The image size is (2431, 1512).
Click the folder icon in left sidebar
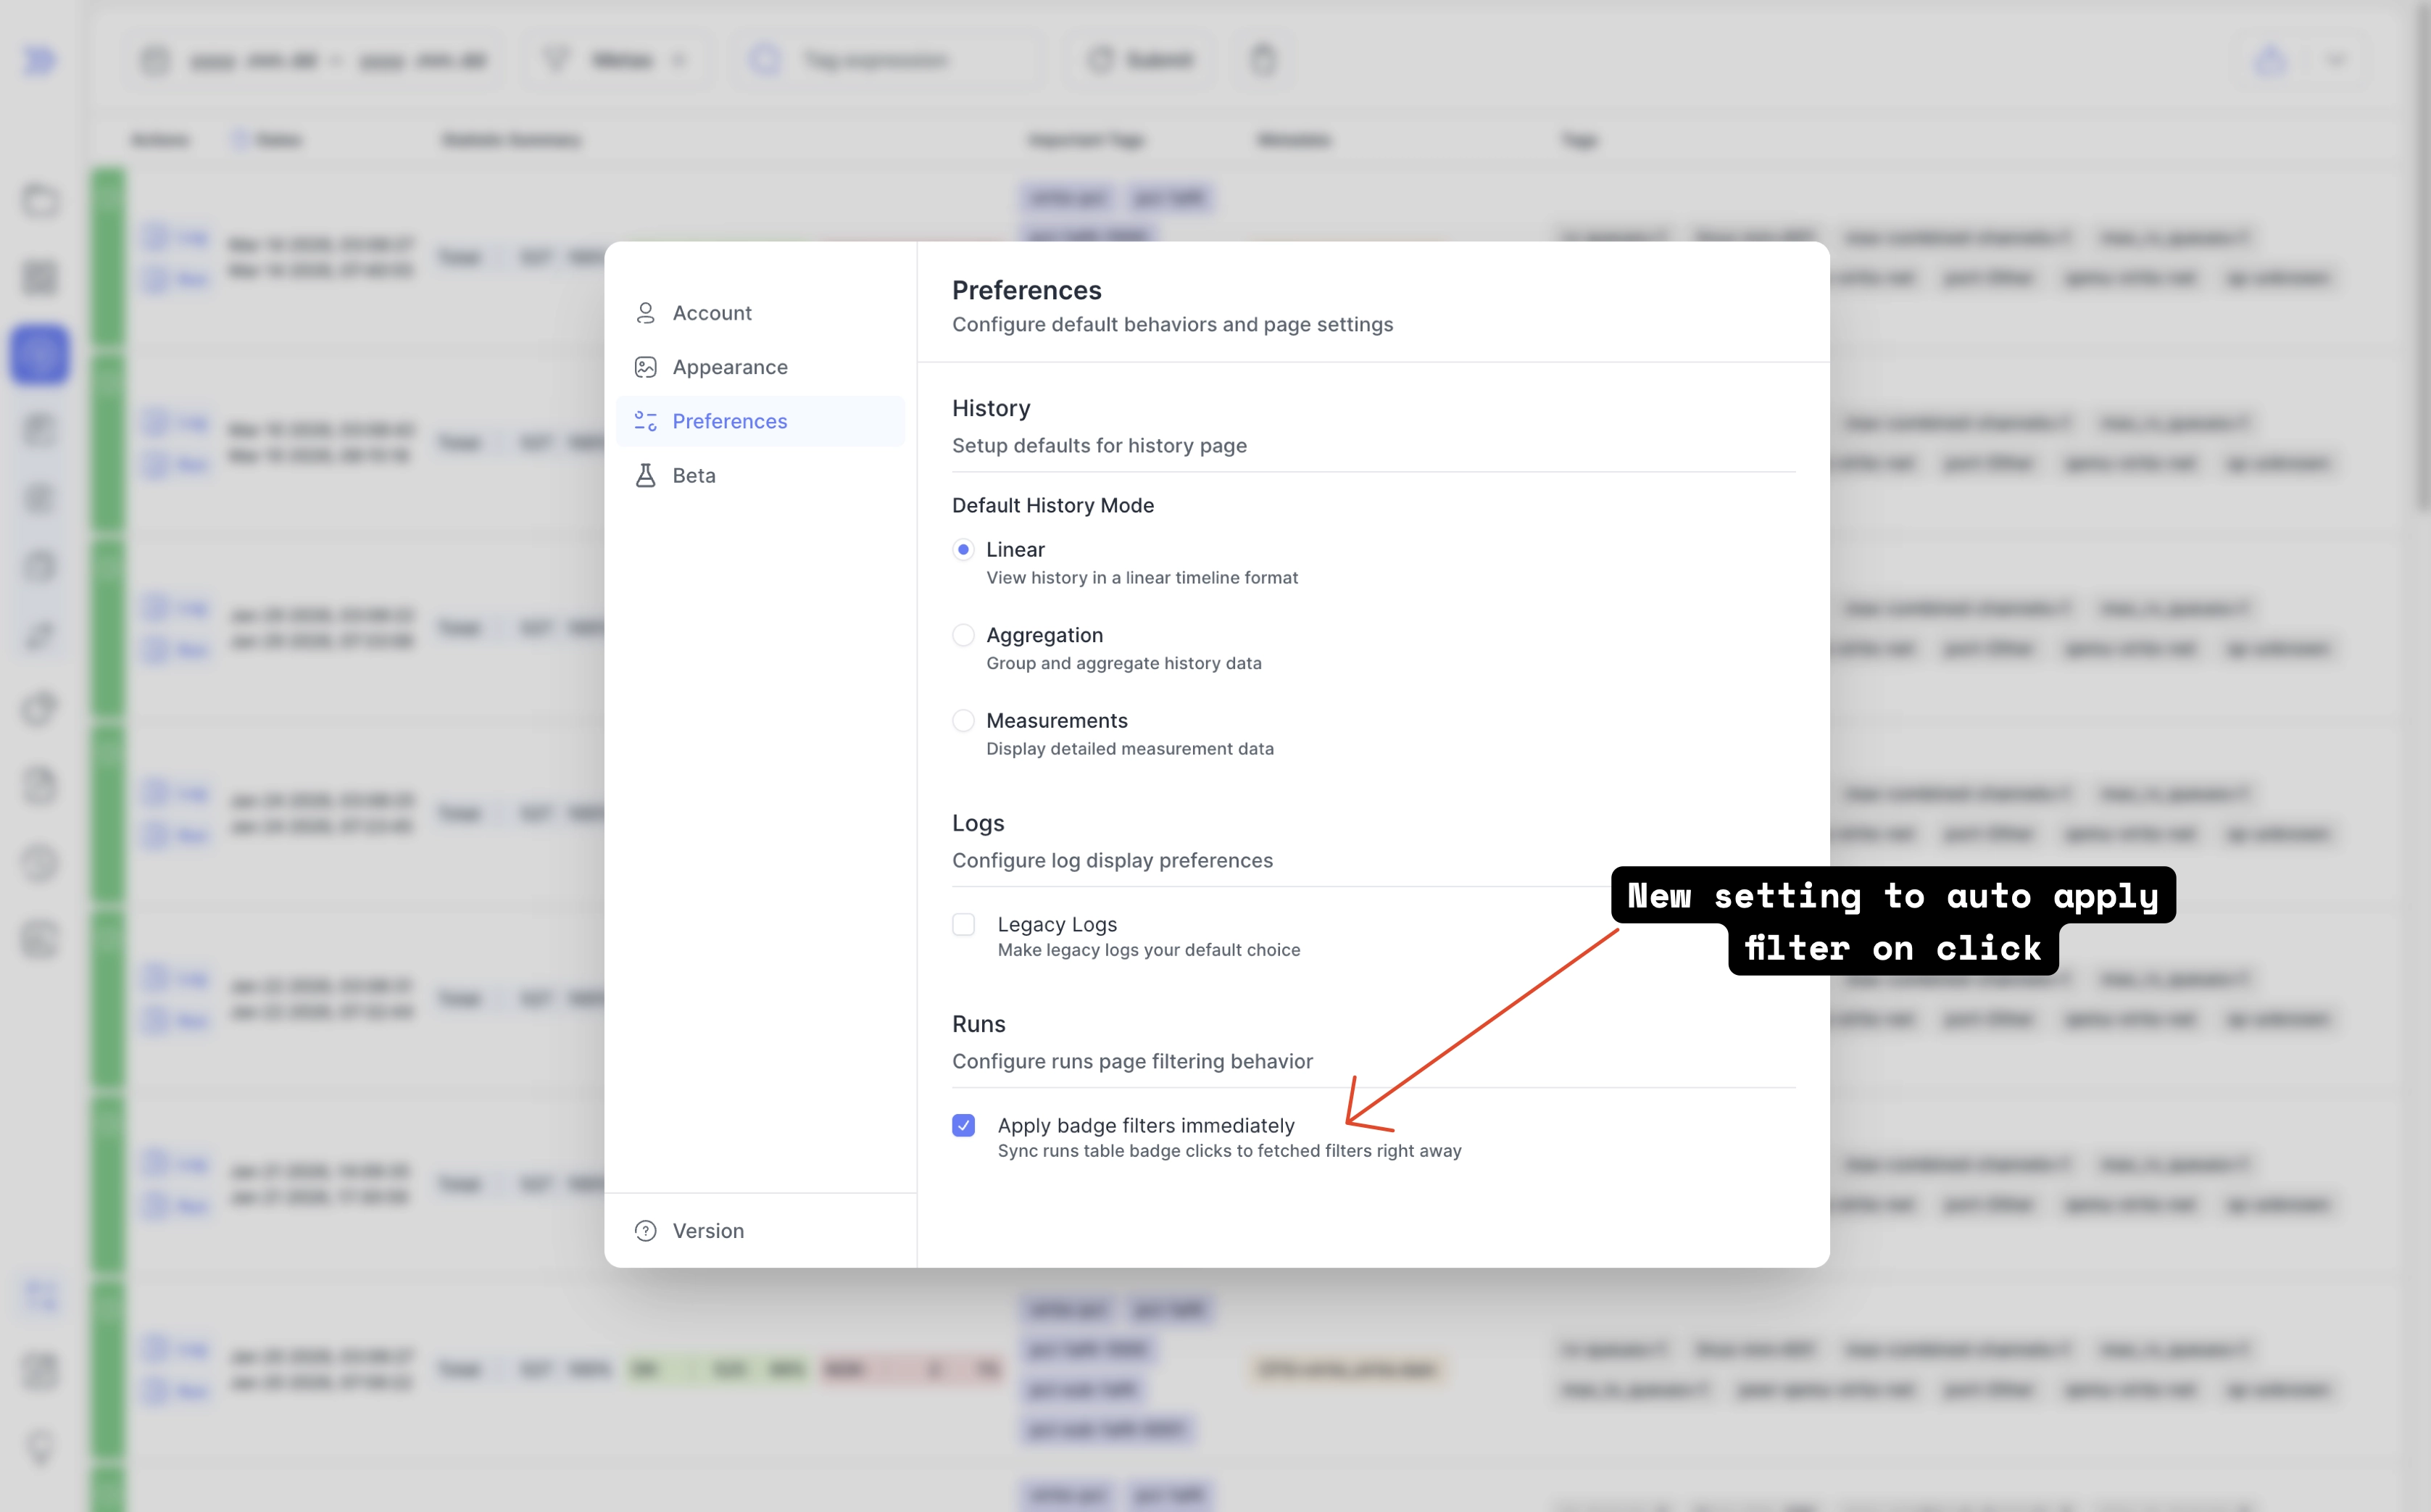point(40,200)
